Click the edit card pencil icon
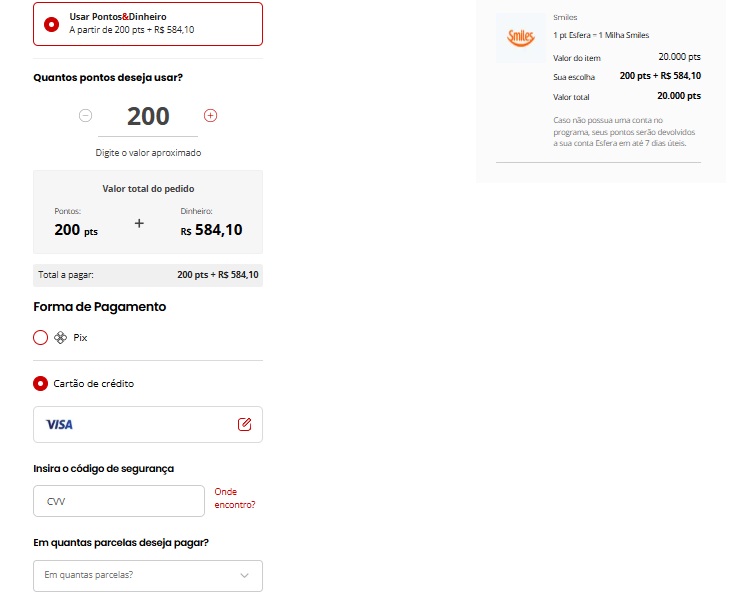This screenshot has height=605, width=750. click(244, 424)
